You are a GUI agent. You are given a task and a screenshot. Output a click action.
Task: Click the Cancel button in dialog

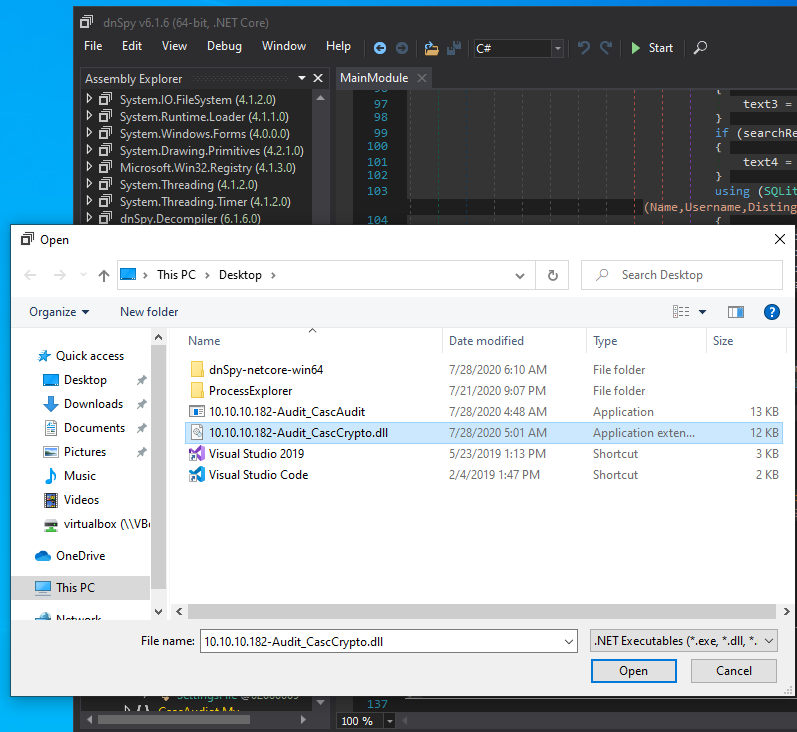733,671
